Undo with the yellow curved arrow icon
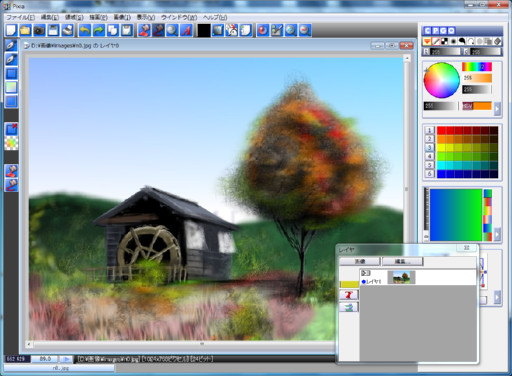512x376 pixels. (85, 31)
